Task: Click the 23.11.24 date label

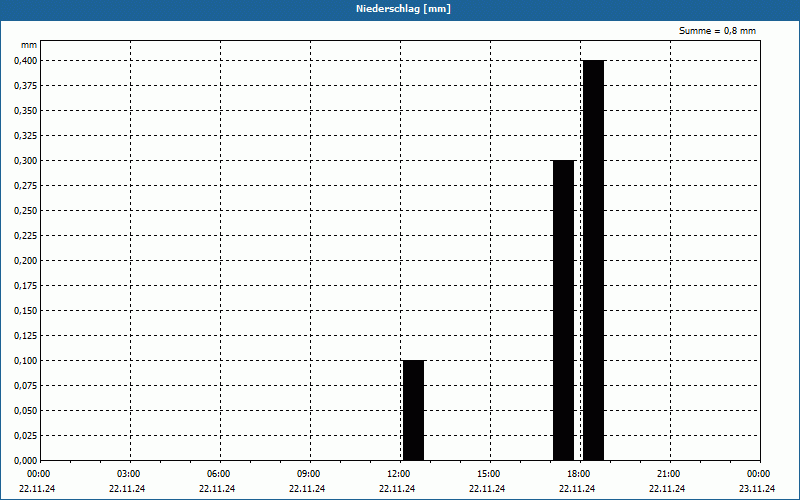Action: [757, 489]
